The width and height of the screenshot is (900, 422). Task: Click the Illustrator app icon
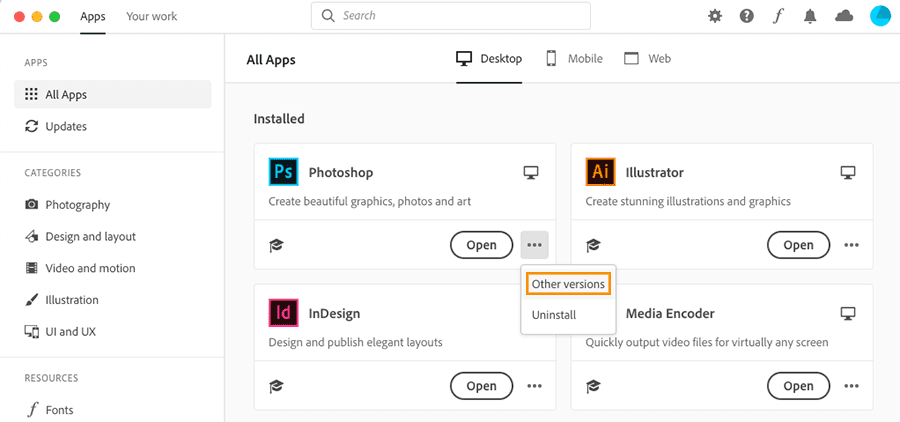601,172
